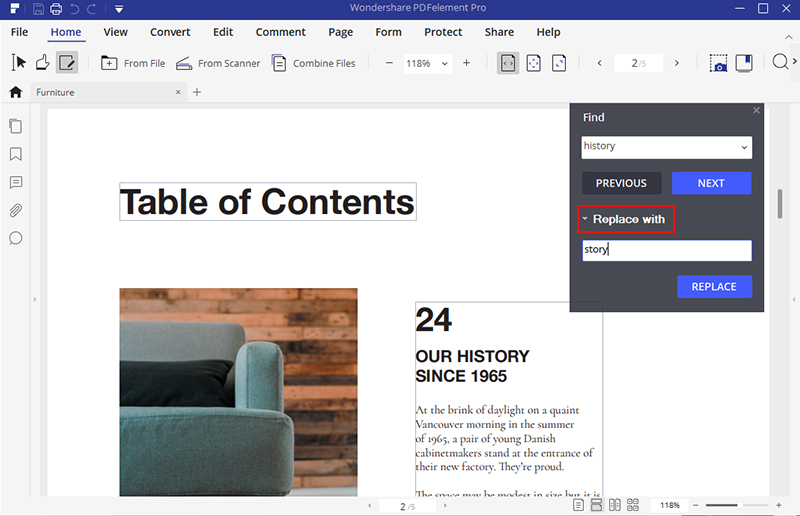Collapse the ribbon with chevron
The image size is (800, 516).
coord(789,37)
